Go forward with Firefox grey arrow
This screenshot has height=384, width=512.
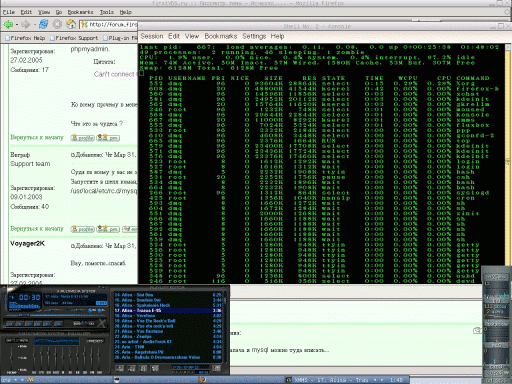(25, 24)
